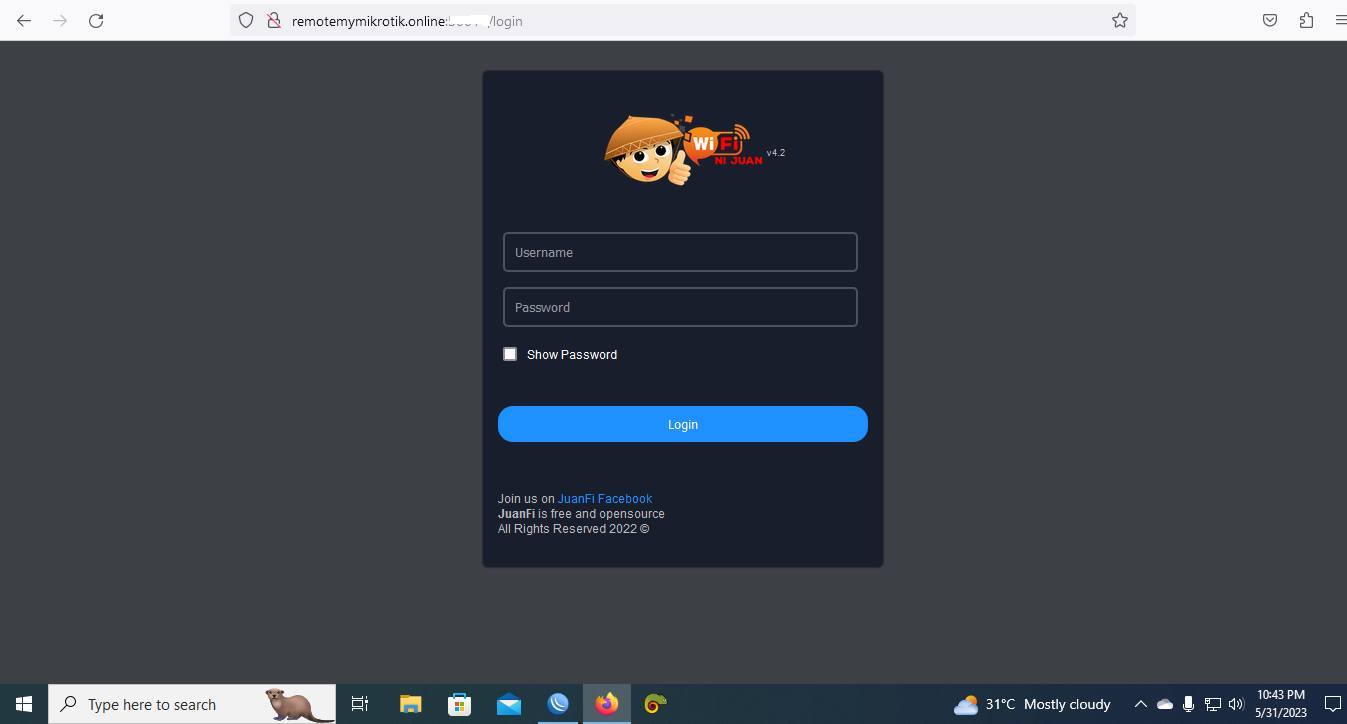Open Task View in the taskbar
This screenshot has height=724, width=1347.
tap(360, 704)
